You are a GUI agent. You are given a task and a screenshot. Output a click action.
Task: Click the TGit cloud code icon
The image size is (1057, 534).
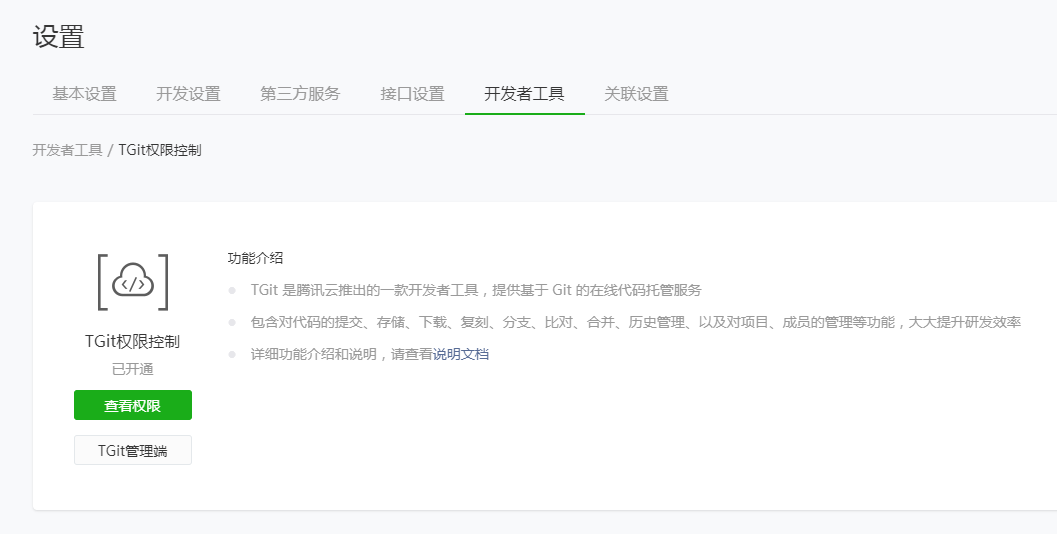pyautogui.click(x=133, y=283)
